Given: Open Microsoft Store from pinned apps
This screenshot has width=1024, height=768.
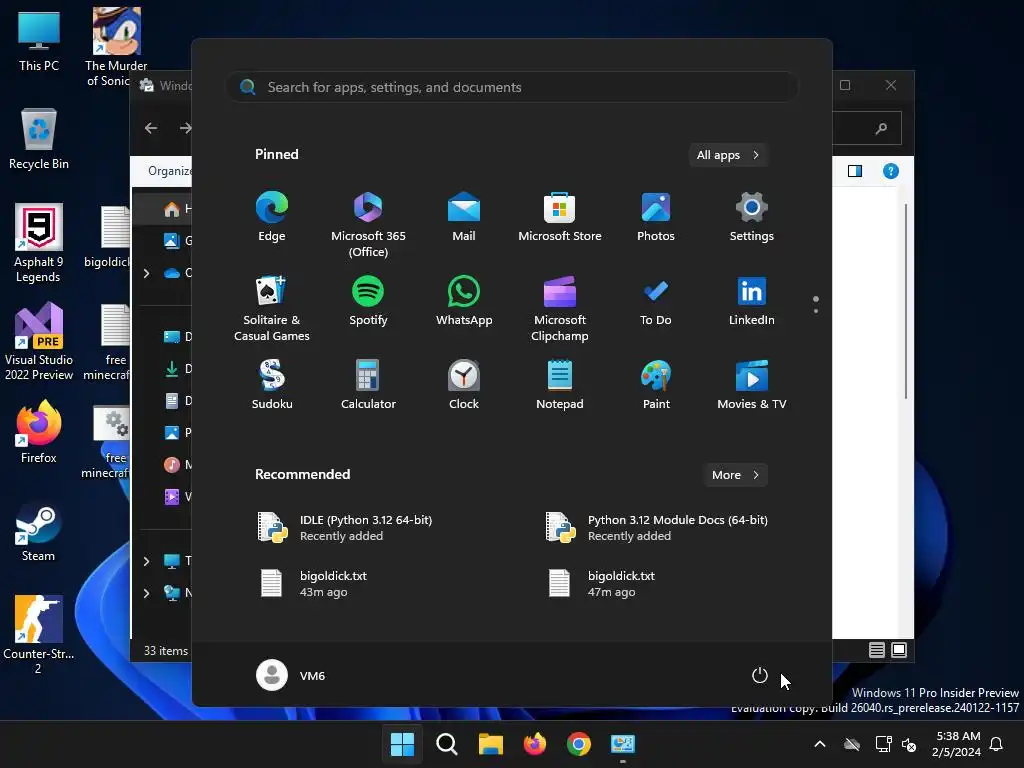Looking at the screenshot, I should (x=560, y=217).
